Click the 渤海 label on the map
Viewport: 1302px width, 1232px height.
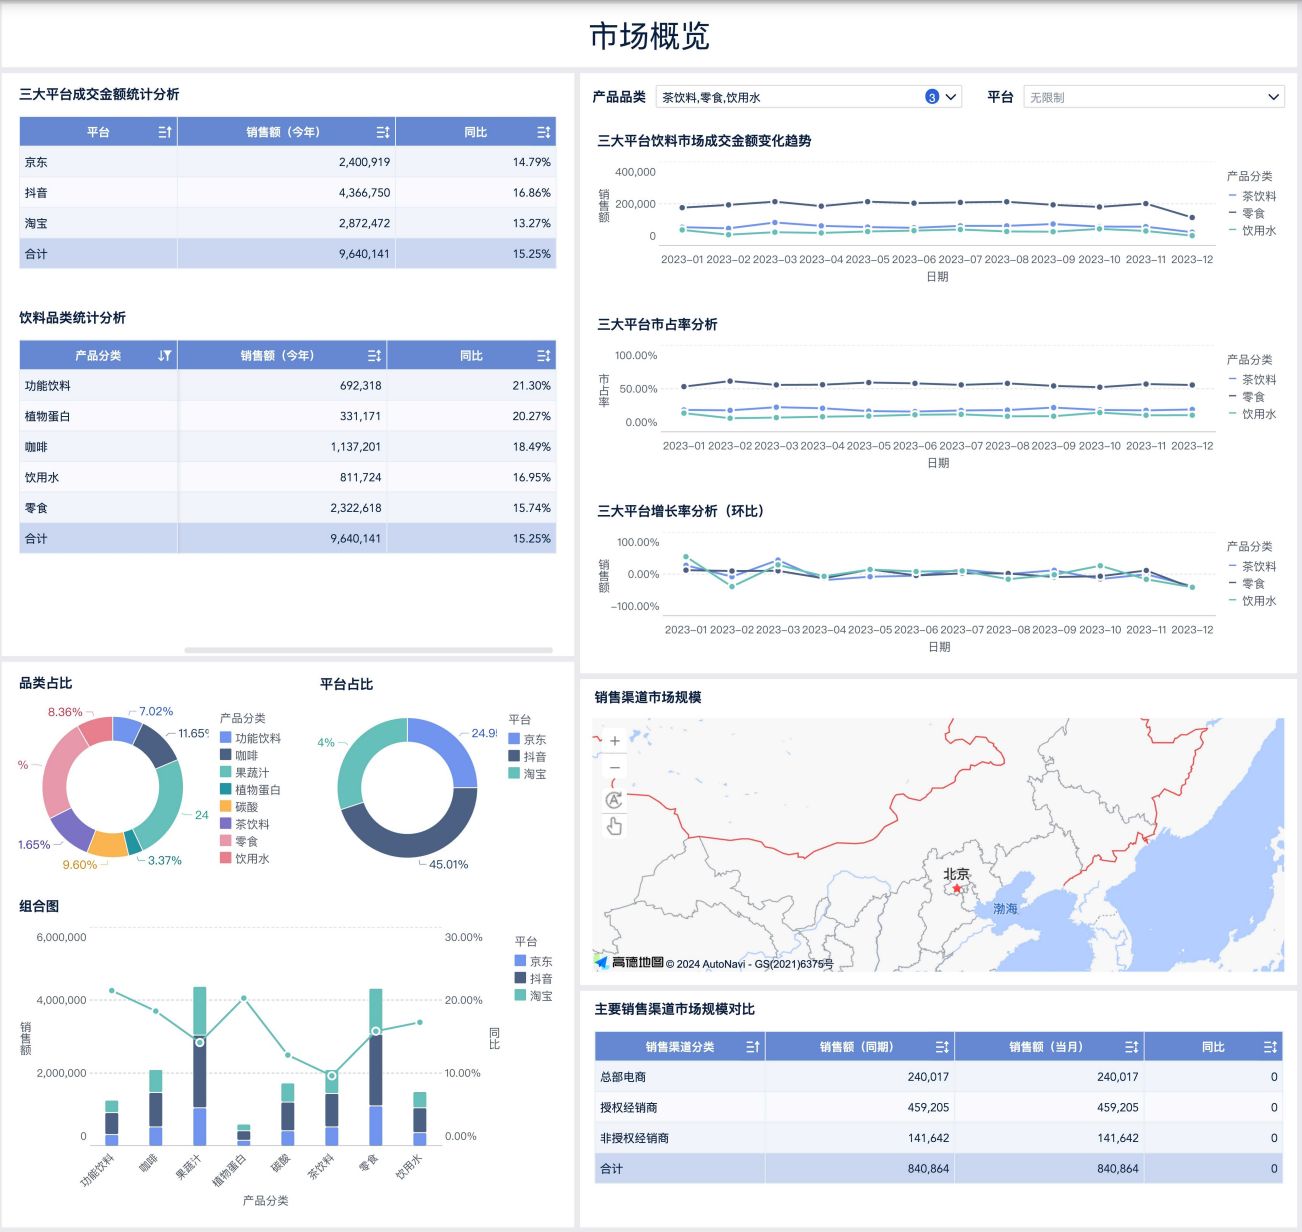pyautogui.click(x=1005, y=909)
